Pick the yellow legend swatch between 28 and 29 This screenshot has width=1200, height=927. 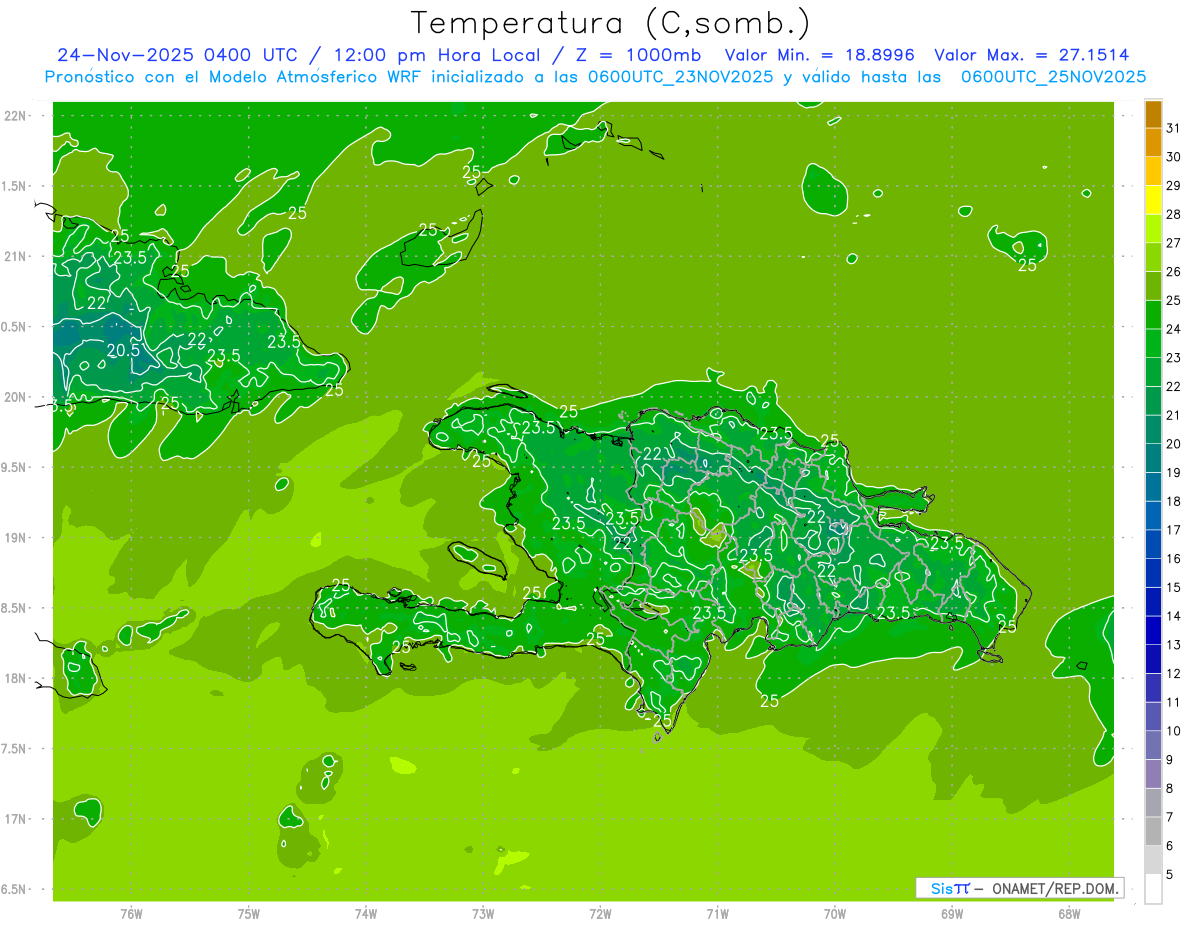point(1153,200)
